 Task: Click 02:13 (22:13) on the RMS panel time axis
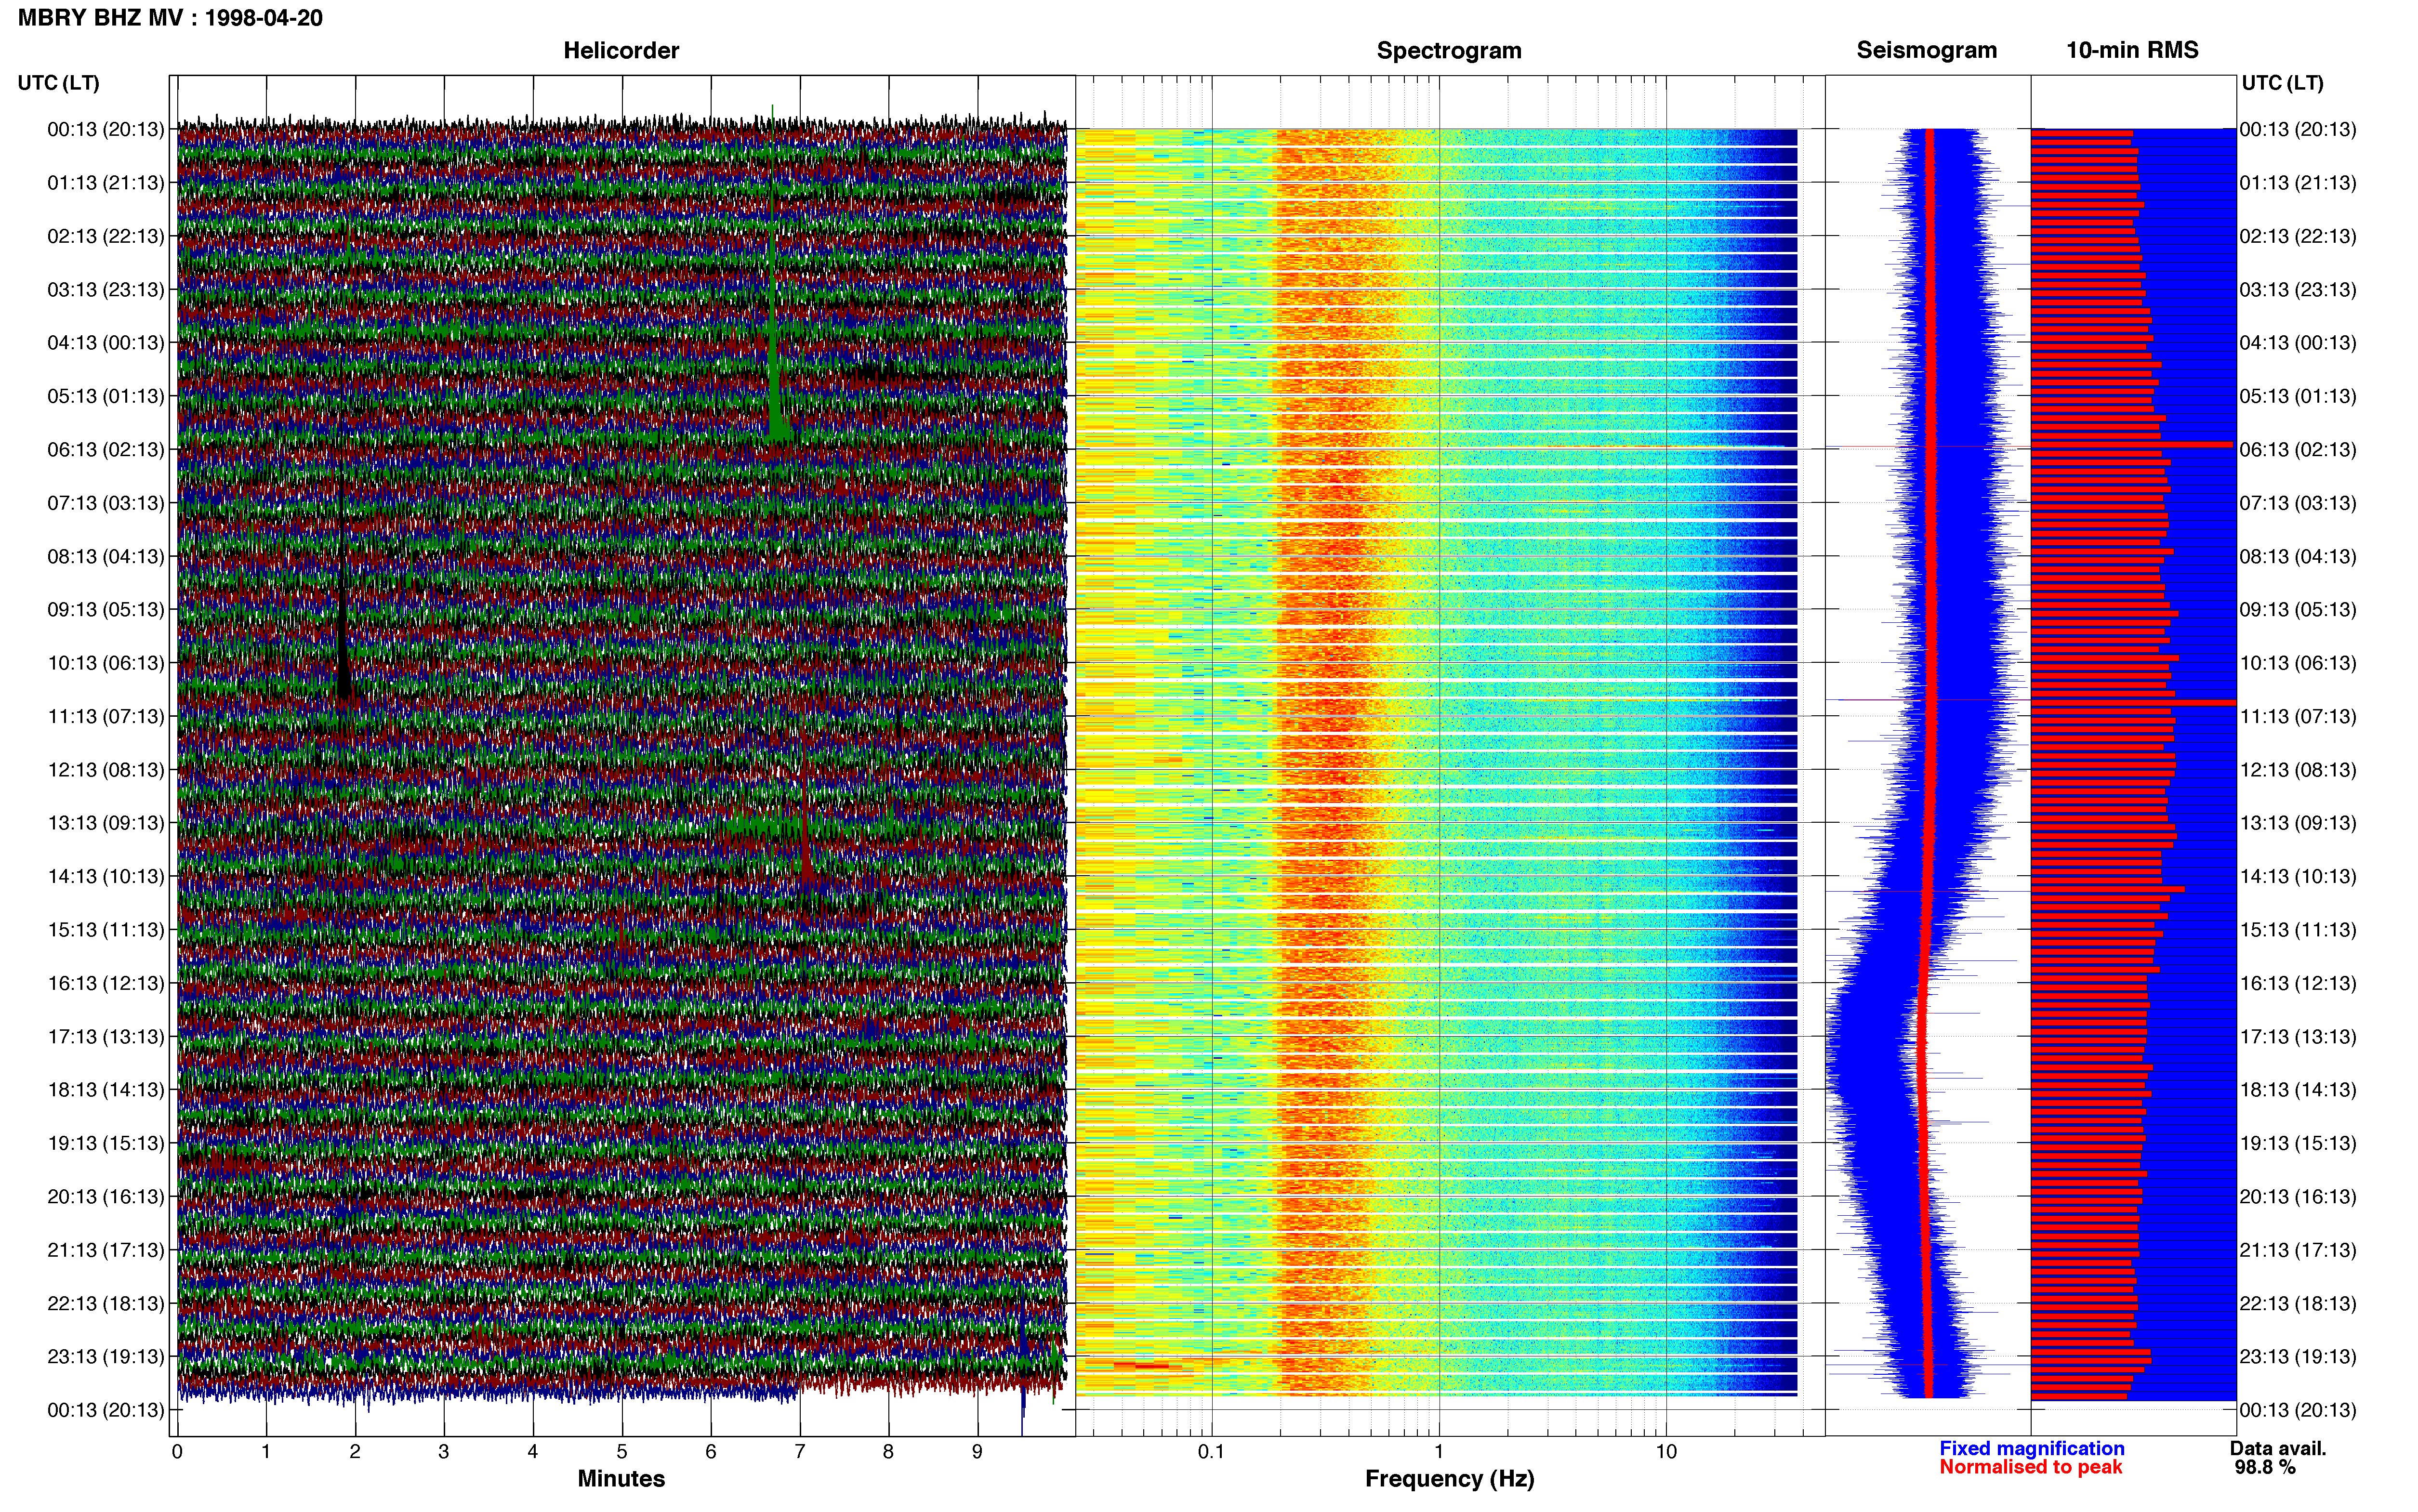click(2298, 237)
